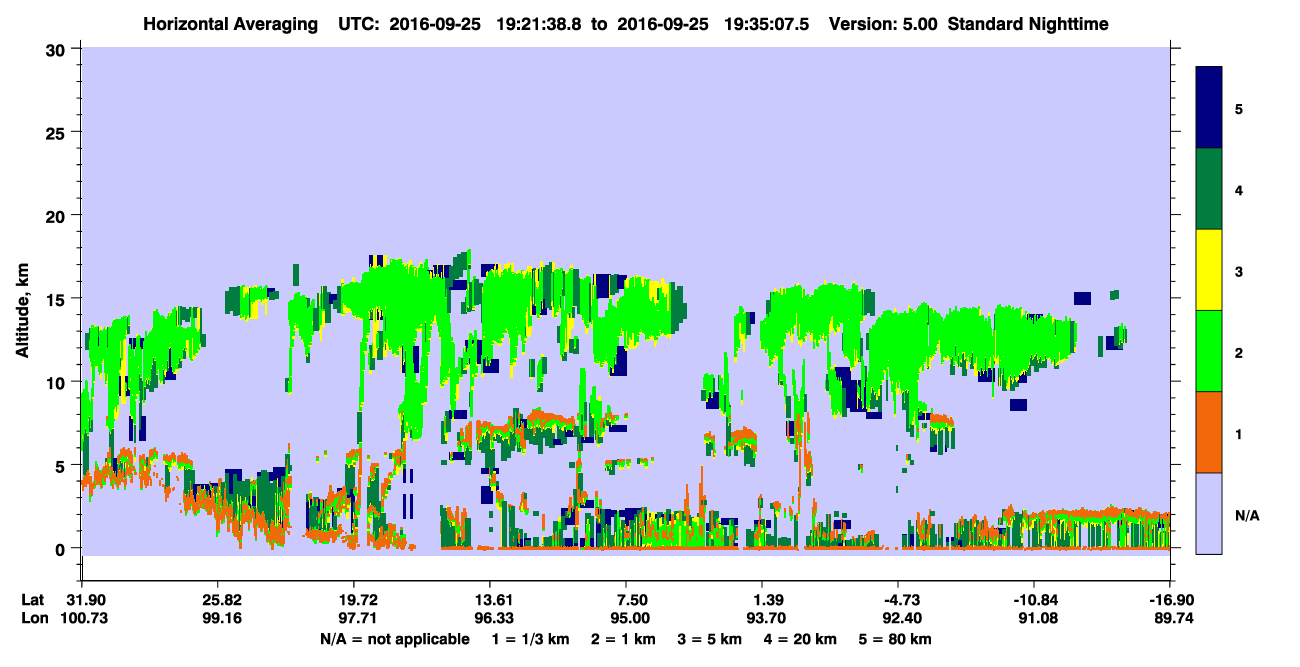Click the dark green level 4 colorbar segment
1300x667 pixels.
1209,189
